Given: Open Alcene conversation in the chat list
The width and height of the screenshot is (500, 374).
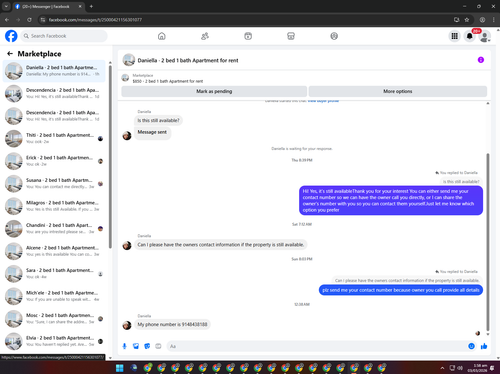Looking at the screenshot, I should tap(54, 251).
